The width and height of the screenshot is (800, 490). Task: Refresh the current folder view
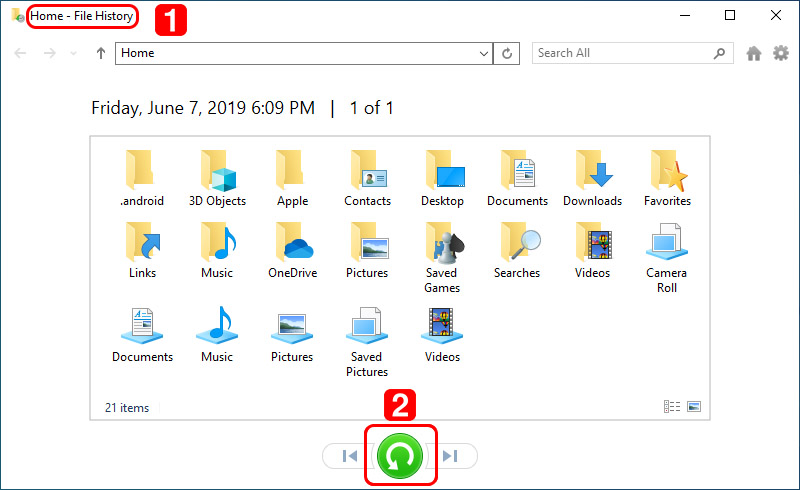pyautogui.click(x=507, y=53)
